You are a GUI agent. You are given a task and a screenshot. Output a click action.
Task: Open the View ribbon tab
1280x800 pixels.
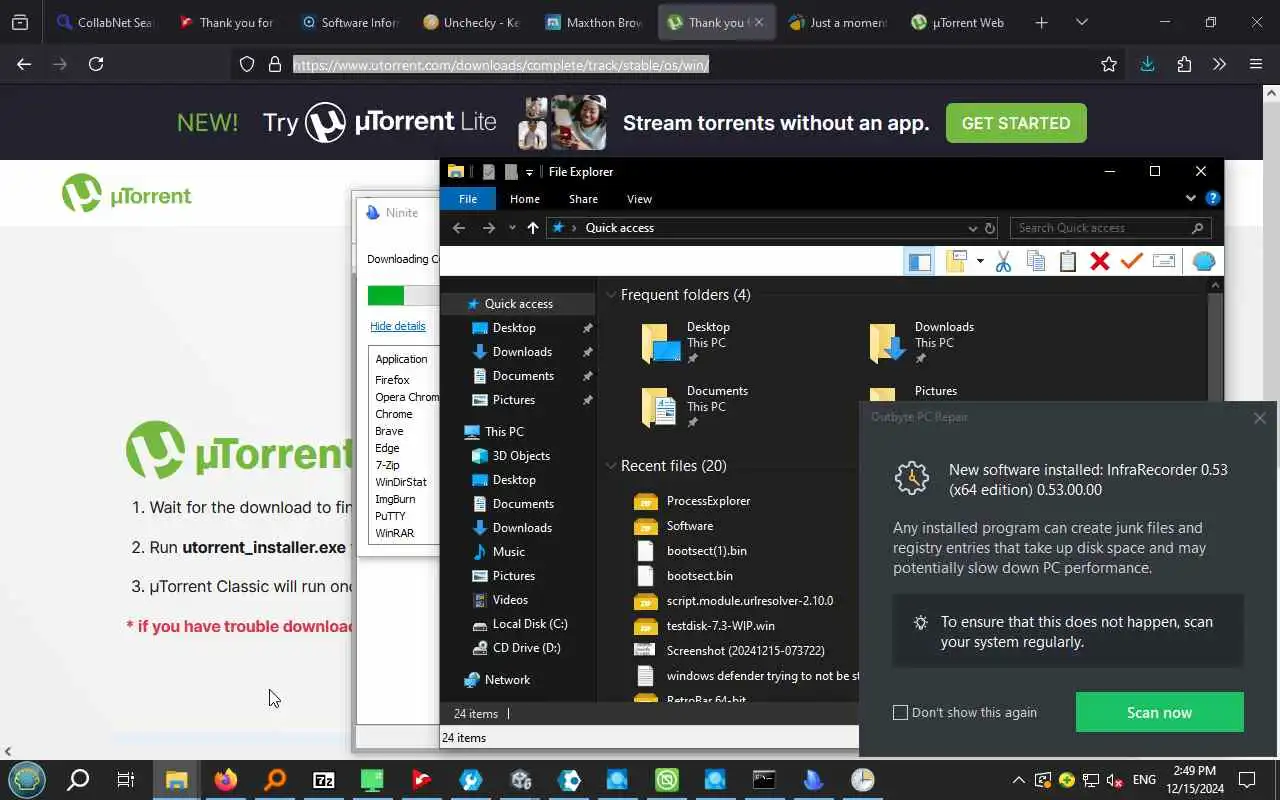pos(639,199)
